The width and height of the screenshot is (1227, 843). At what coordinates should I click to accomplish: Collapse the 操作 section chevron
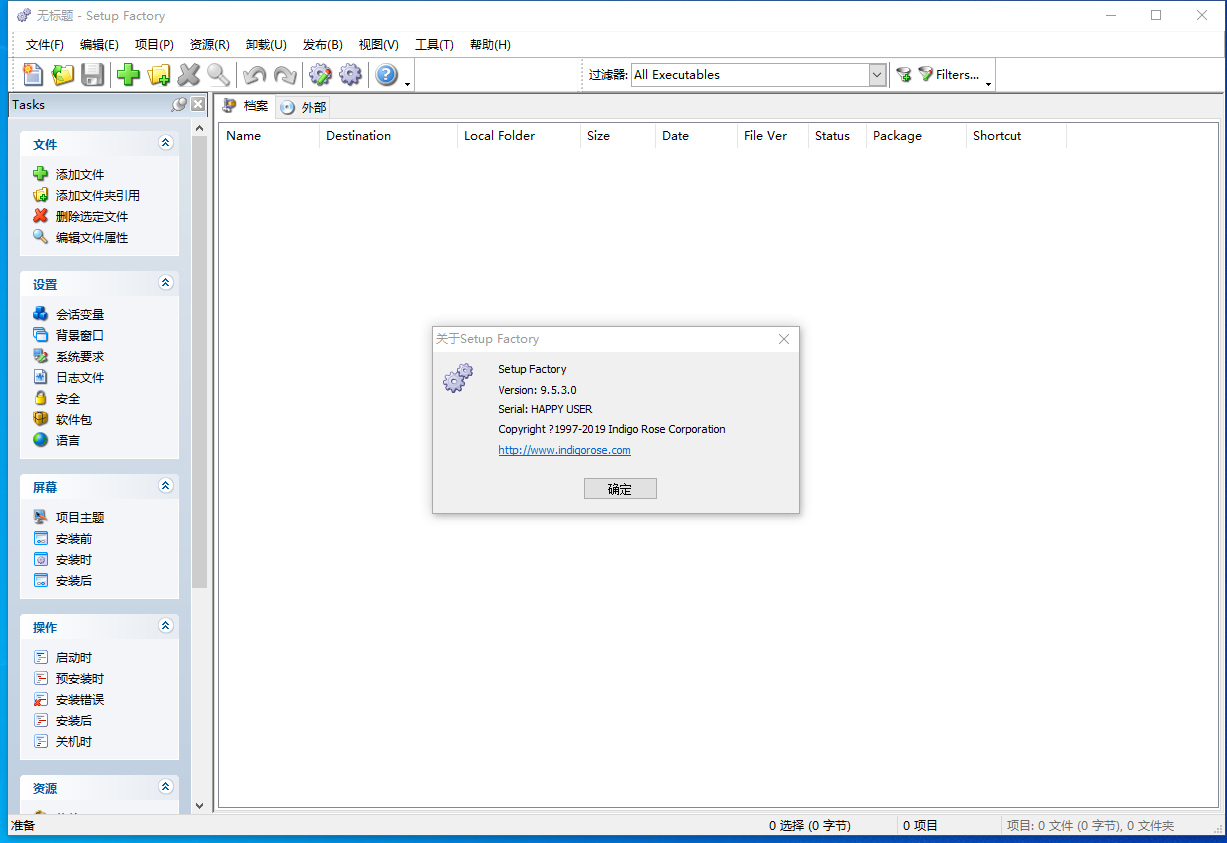[166, 626]
